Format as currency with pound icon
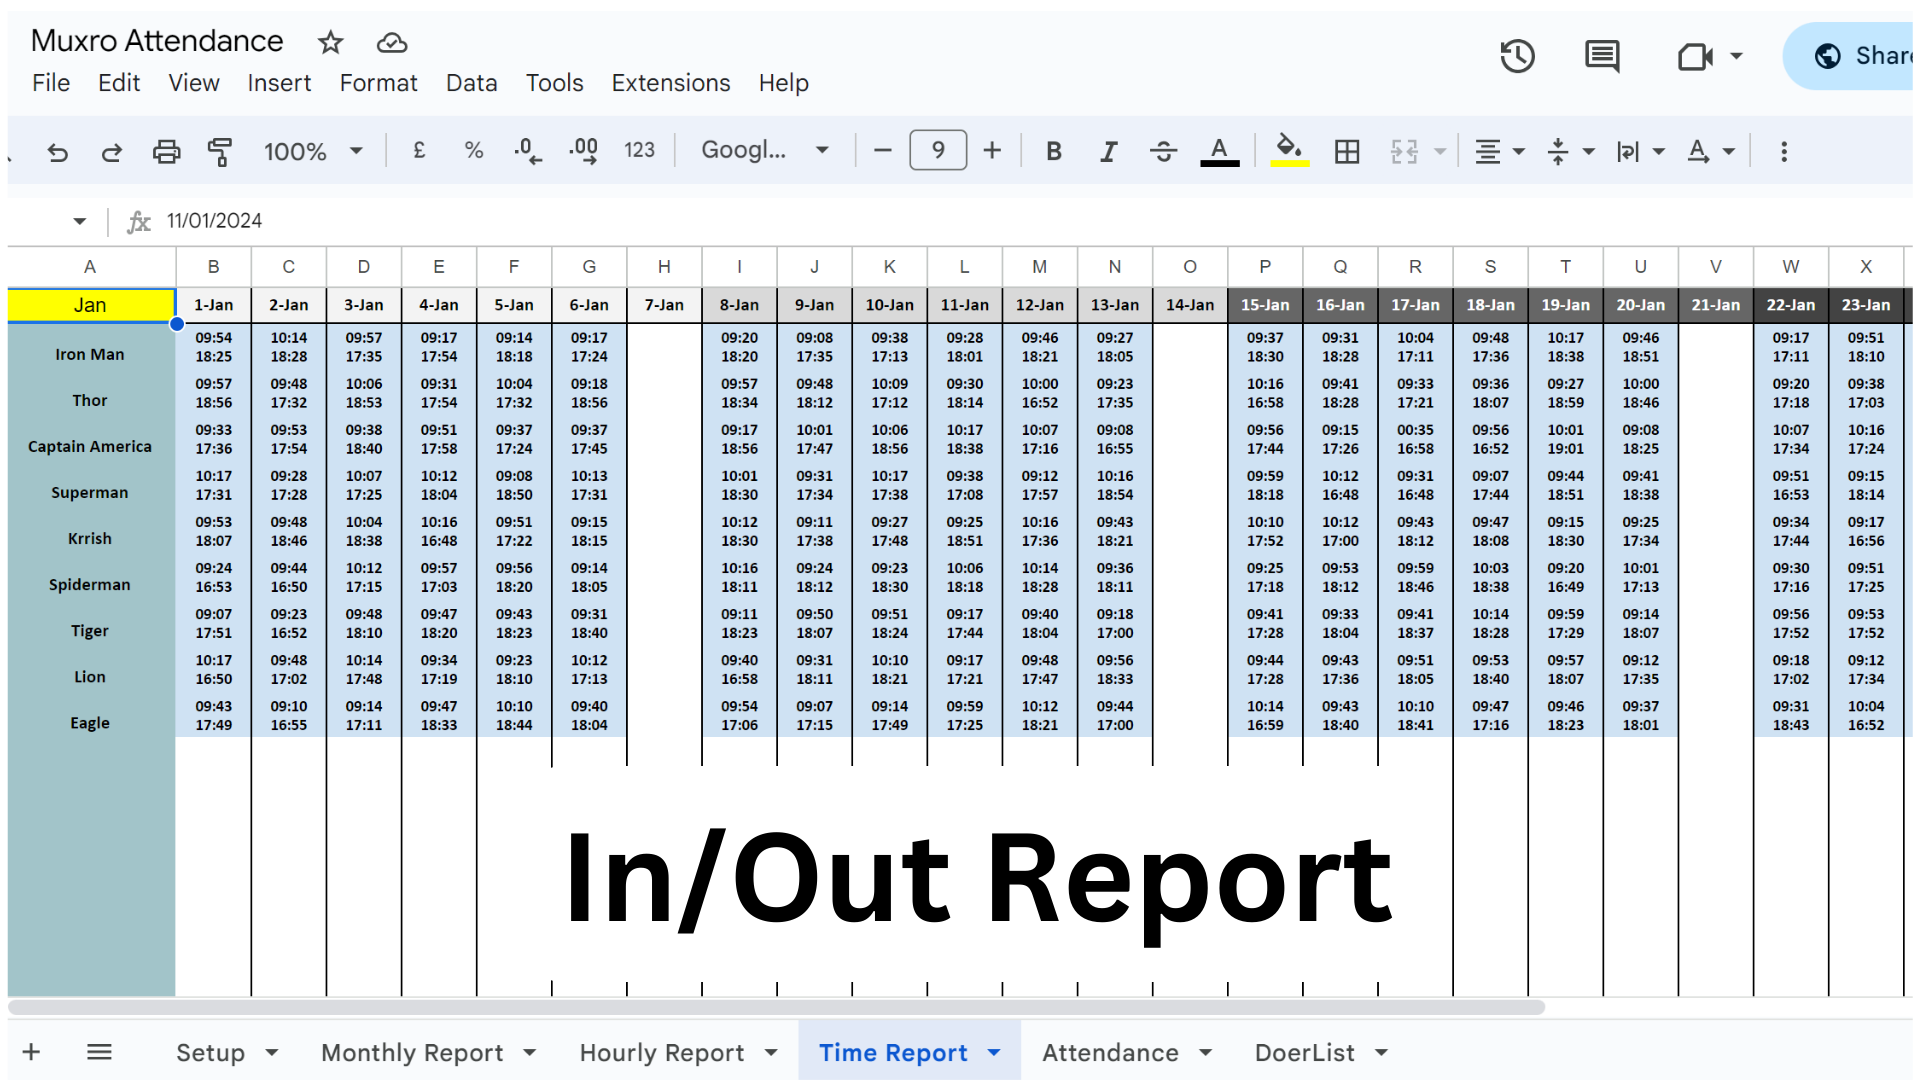1920x1080 pixels. click(x=419, y=151)
